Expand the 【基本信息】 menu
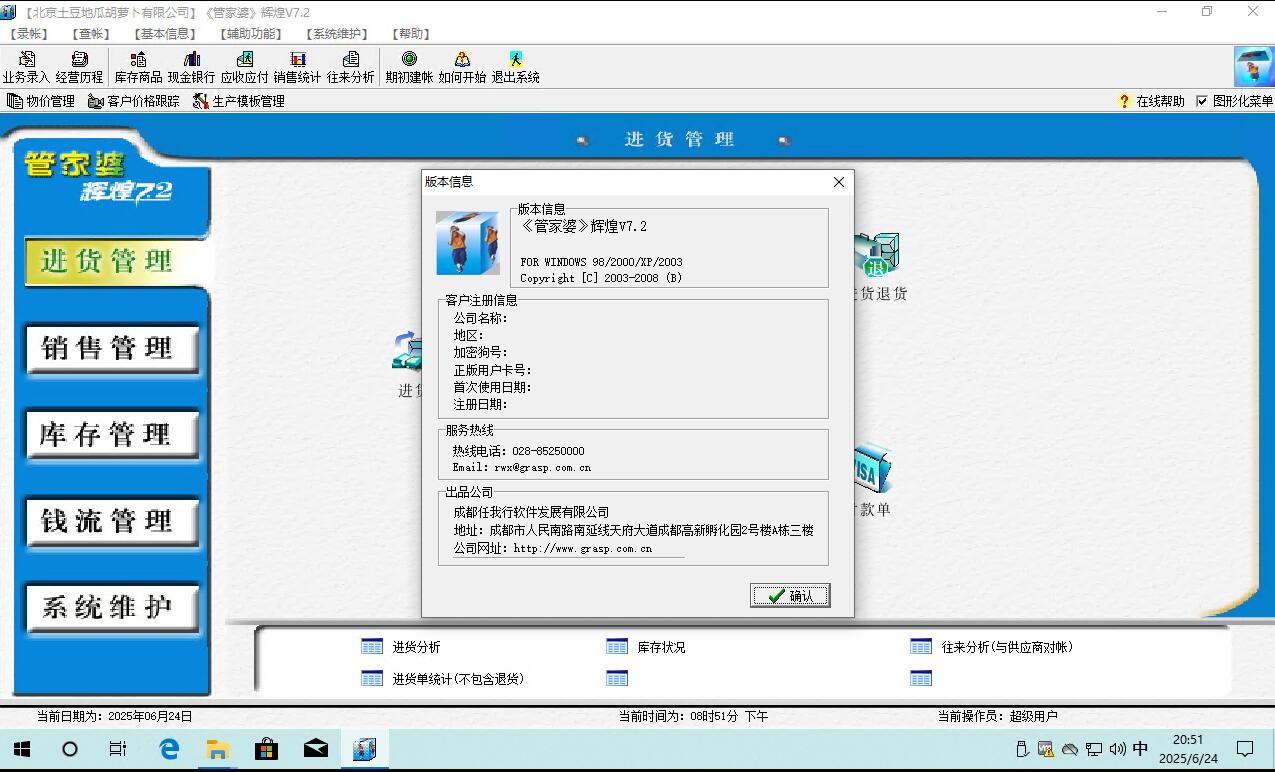 click(x=167, y=34)
